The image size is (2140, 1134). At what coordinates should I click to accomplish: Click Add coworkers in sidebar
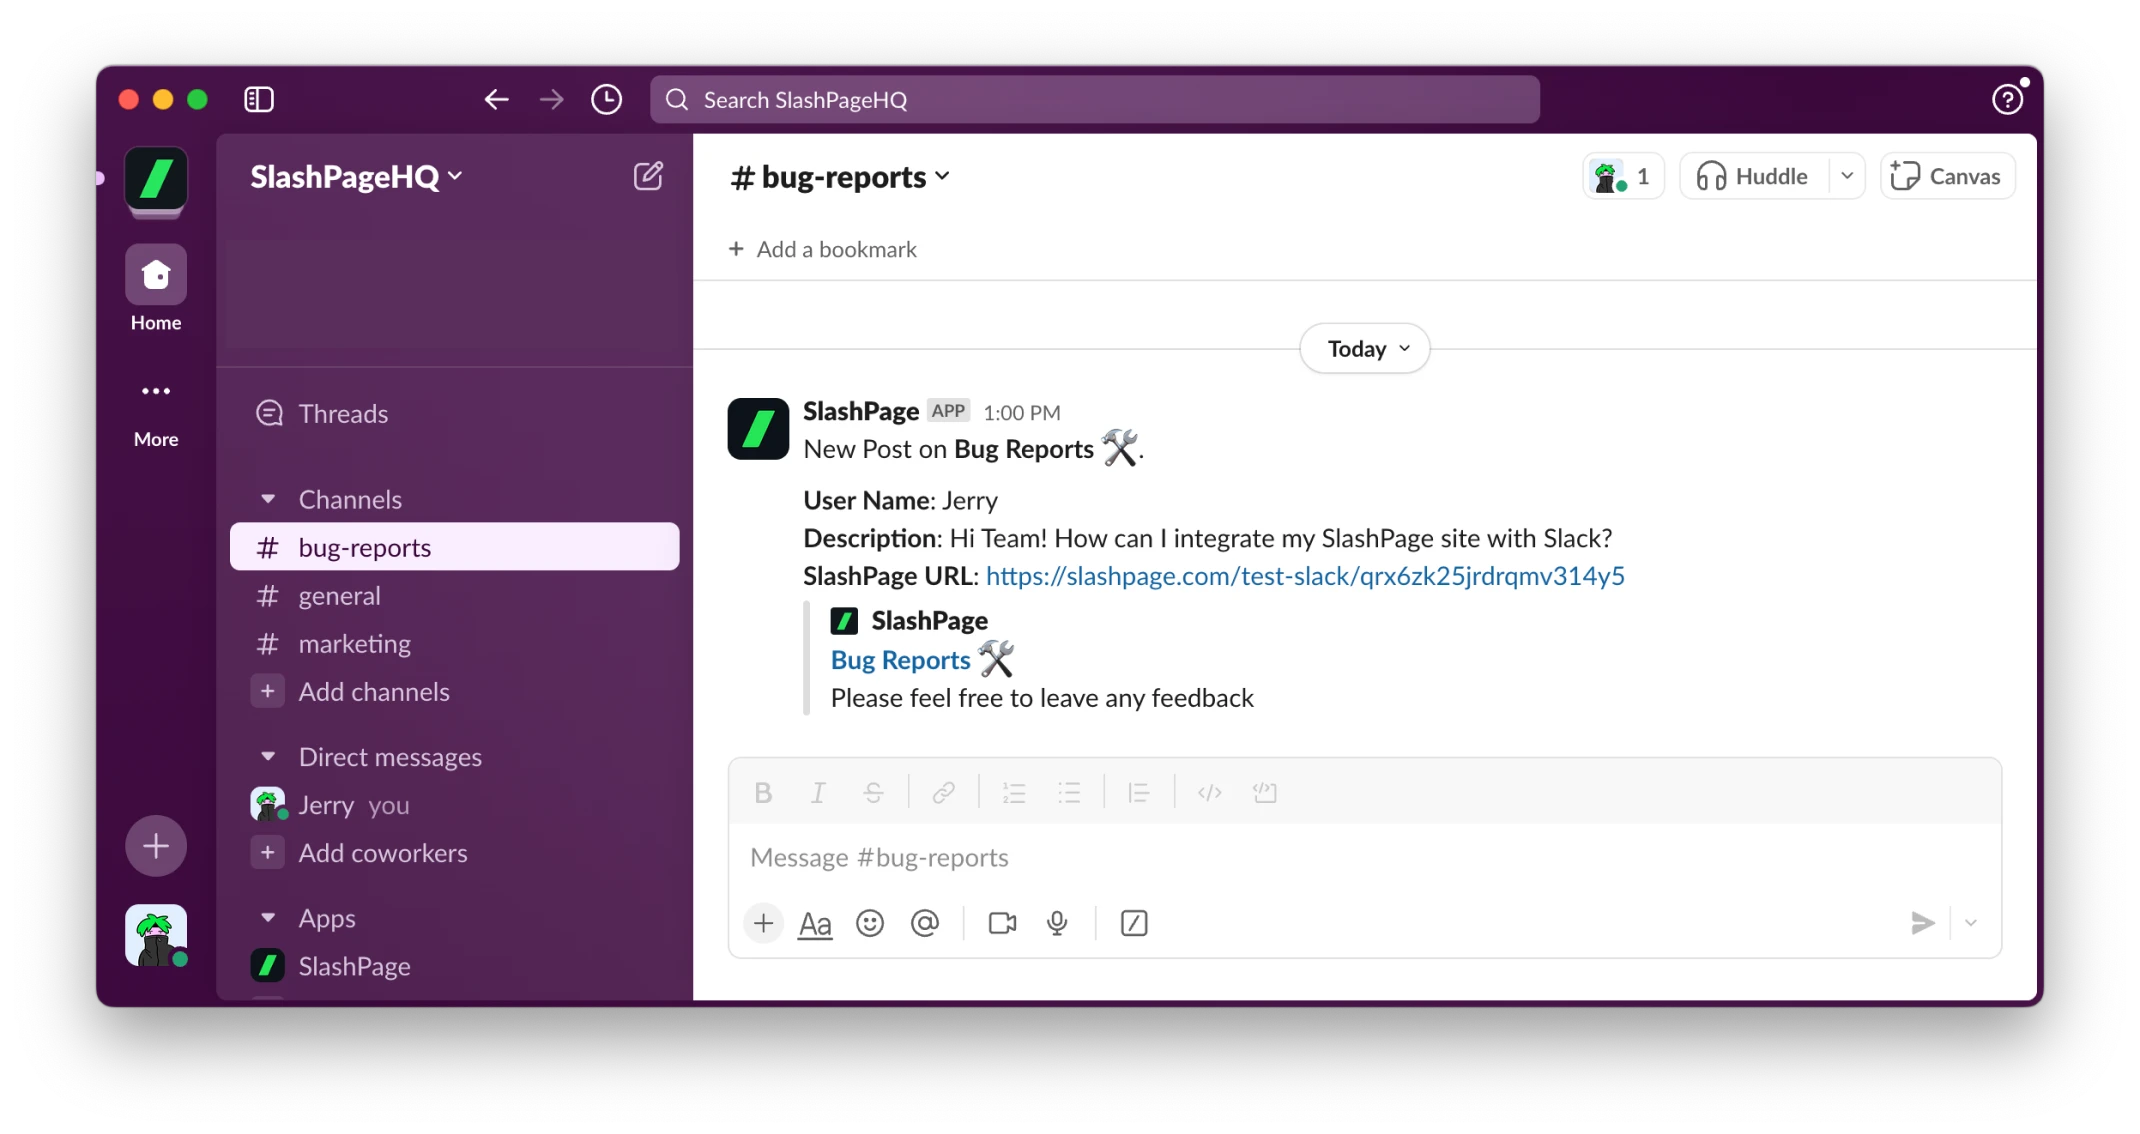[455, 853]
